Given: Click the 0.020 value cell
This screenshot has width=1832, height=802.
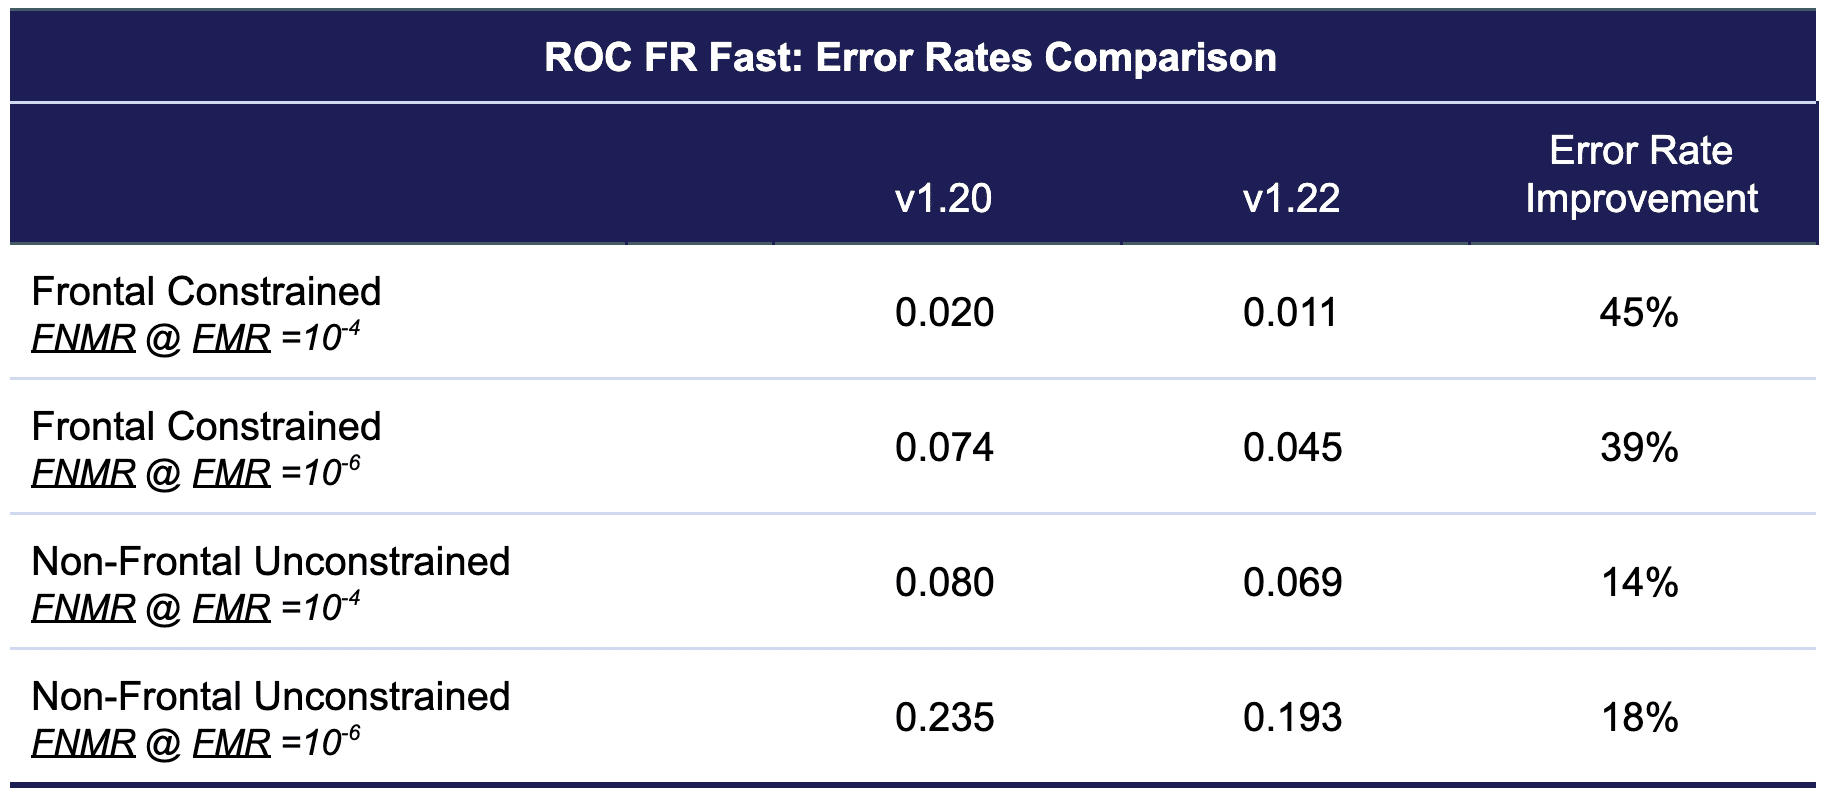Looking at the screenshot, I should [944, 313].
